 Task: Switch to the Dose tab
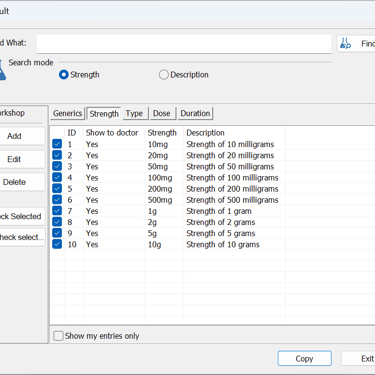(x=162, y=113)
